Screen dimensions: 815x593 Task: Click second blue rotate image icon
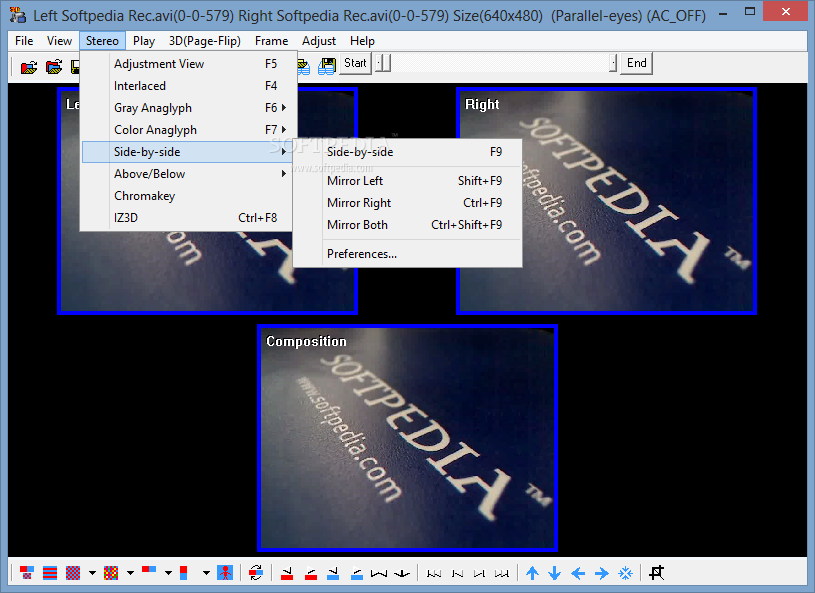tap(357, 573)
